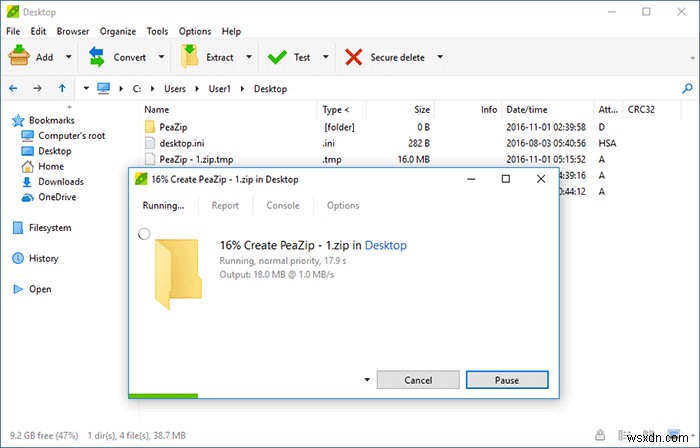This screenshot has width=700, height=448.
Task: Open the OneDrive bookmark
Action: click(x=49, y=197)
